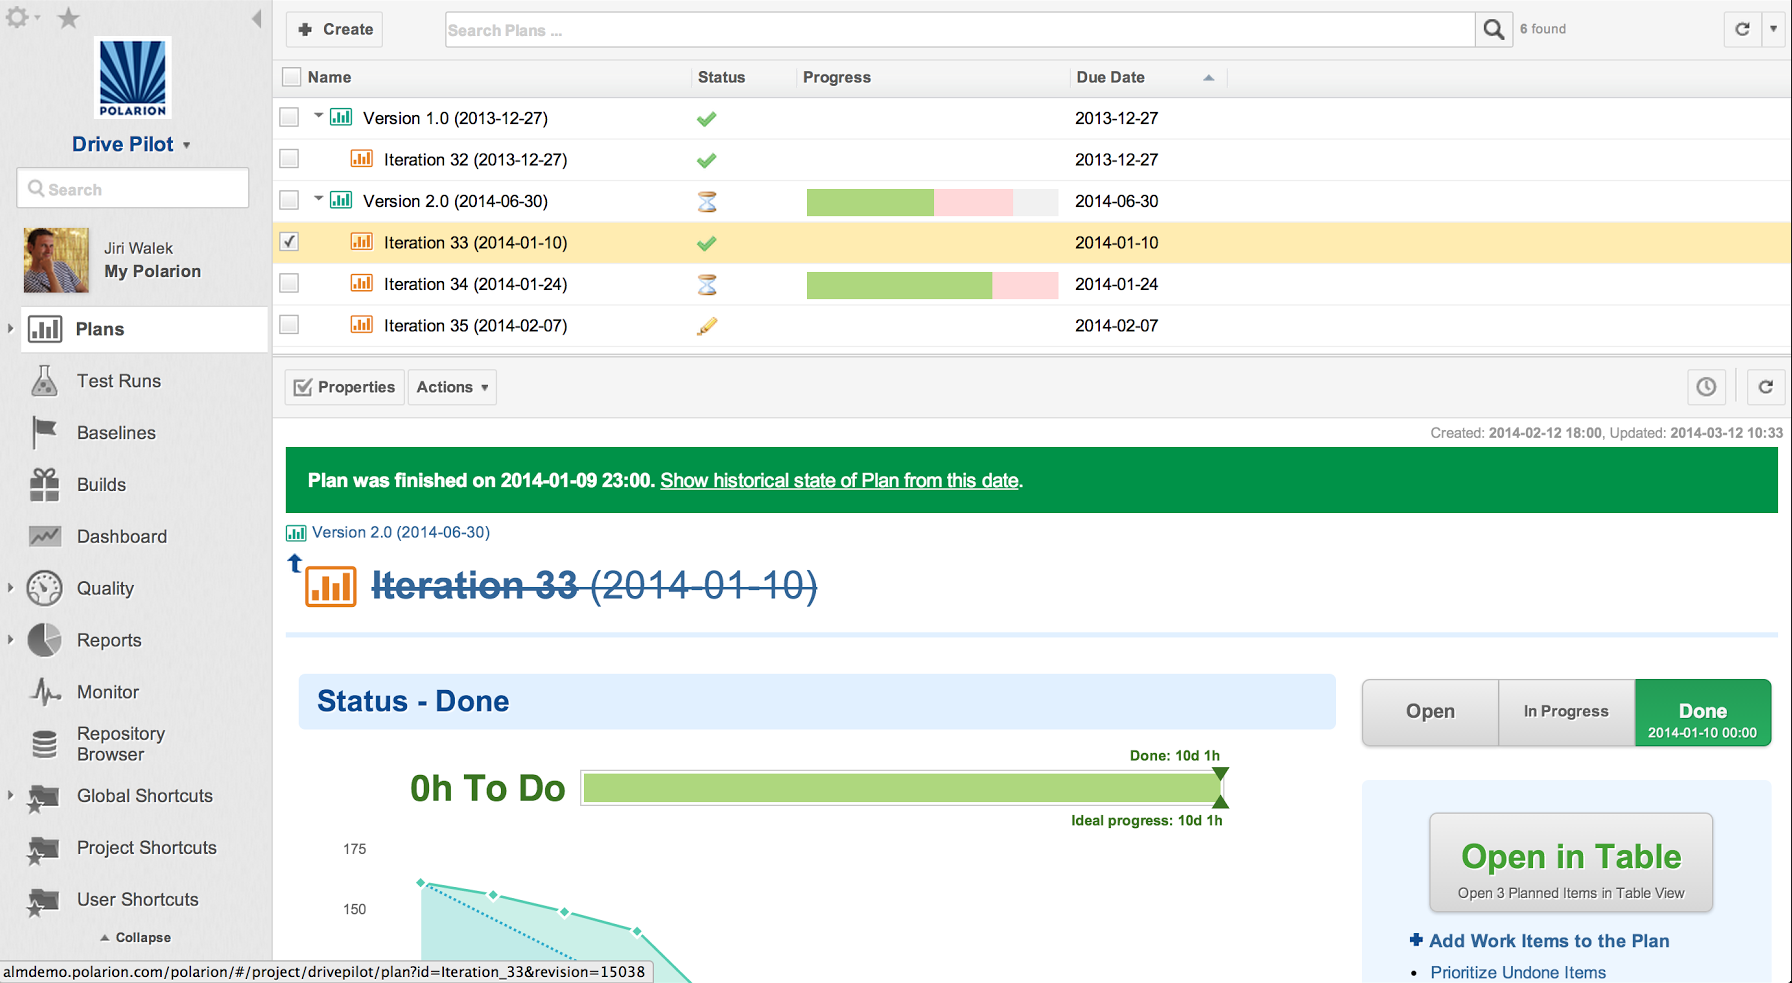Click the Version 2.0 progress bar
The width and height of the screenshot is (1792, 983).
point(931,202)
